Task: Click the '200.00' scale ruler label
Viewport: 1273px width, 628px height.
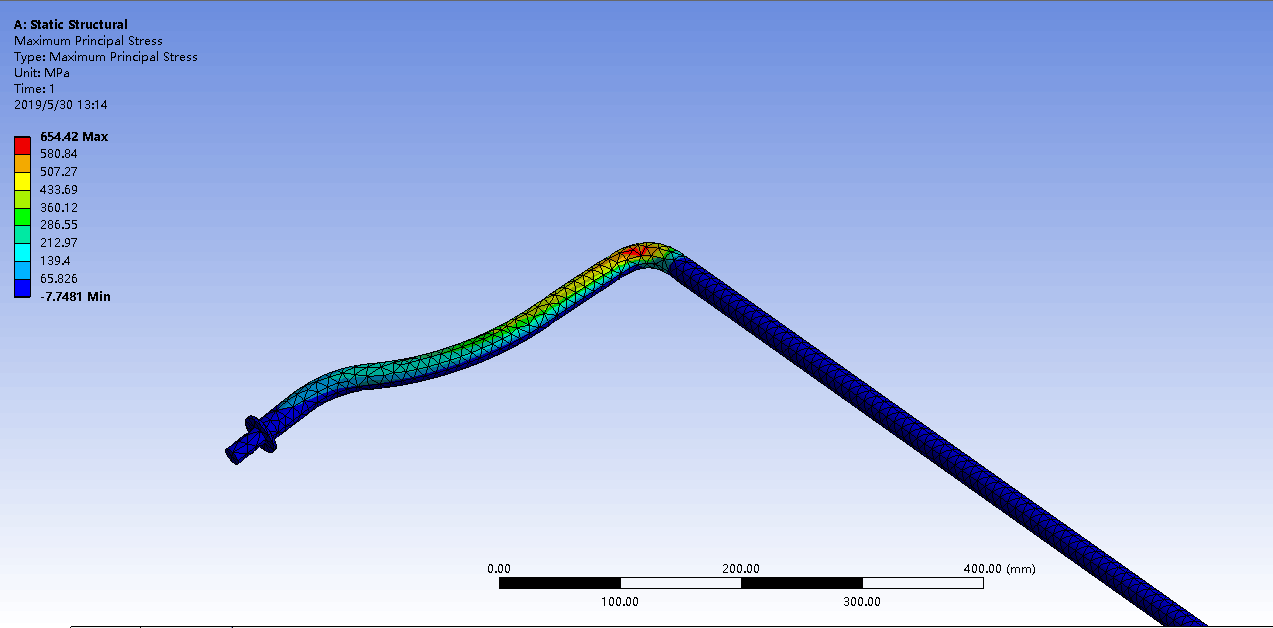Action: pyautogui.click(x=741, y=568)
